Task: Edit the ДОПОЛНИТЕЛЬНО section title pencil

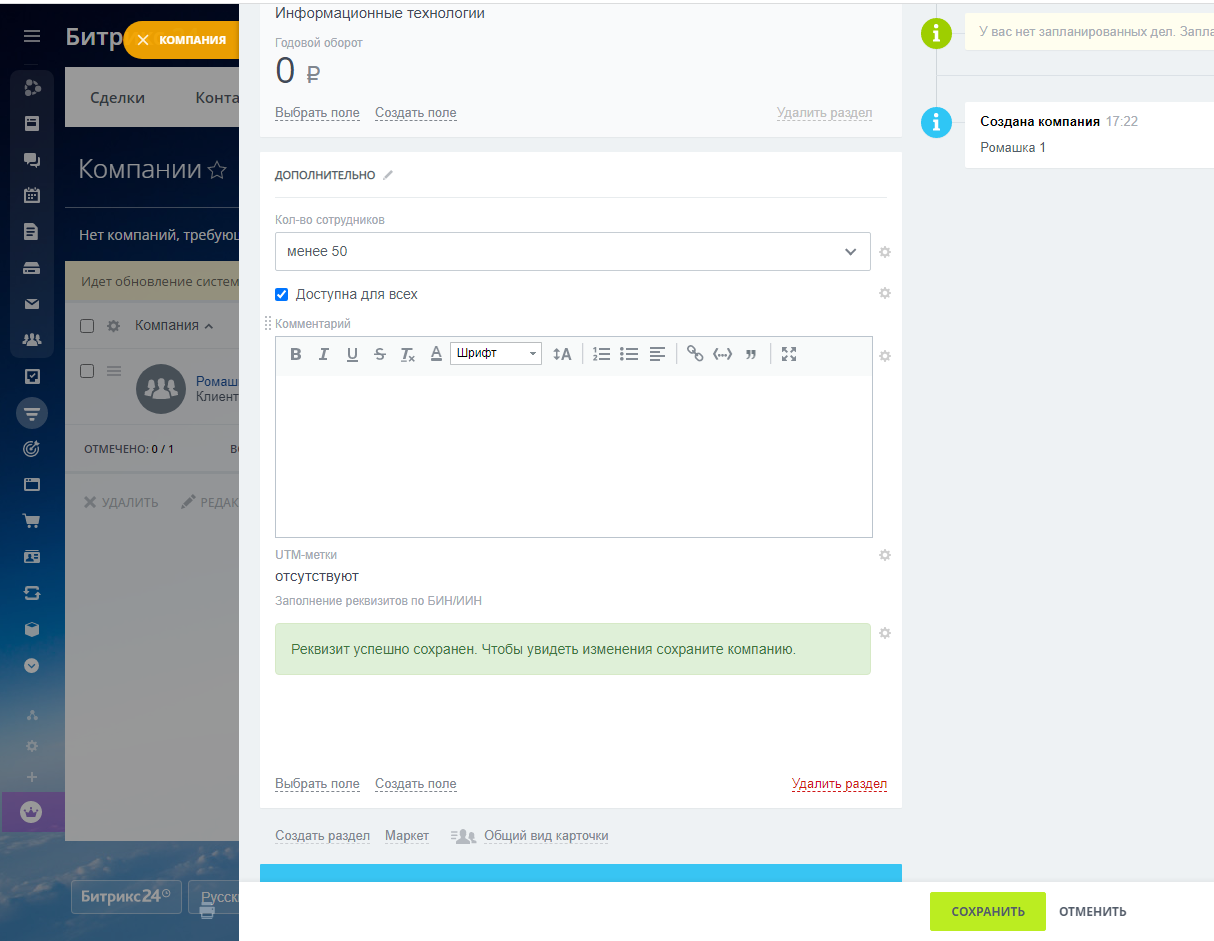Action: pos(388,175)
